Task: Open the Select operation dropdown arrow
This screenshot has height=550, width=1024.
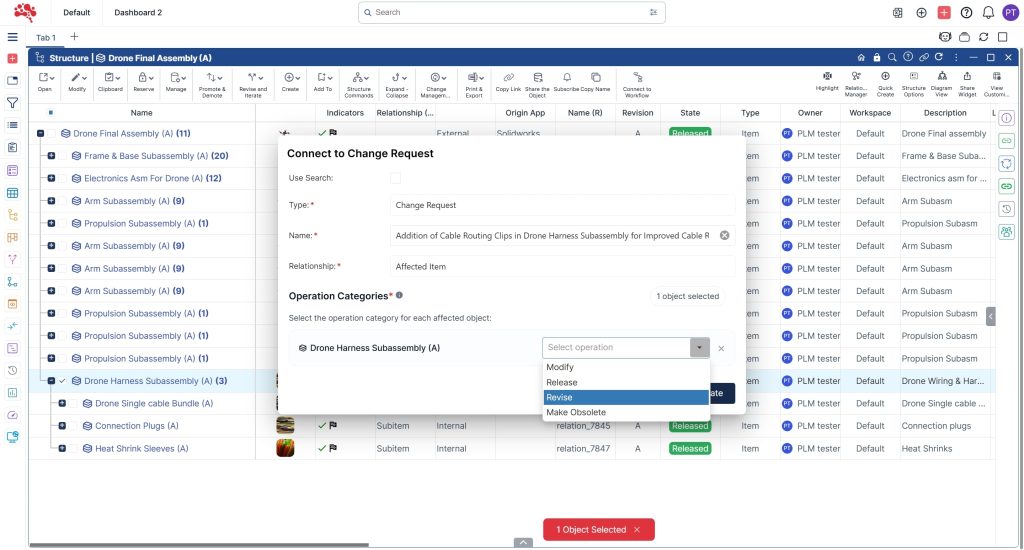Action: pyautogui.click(x=699, y=348)
